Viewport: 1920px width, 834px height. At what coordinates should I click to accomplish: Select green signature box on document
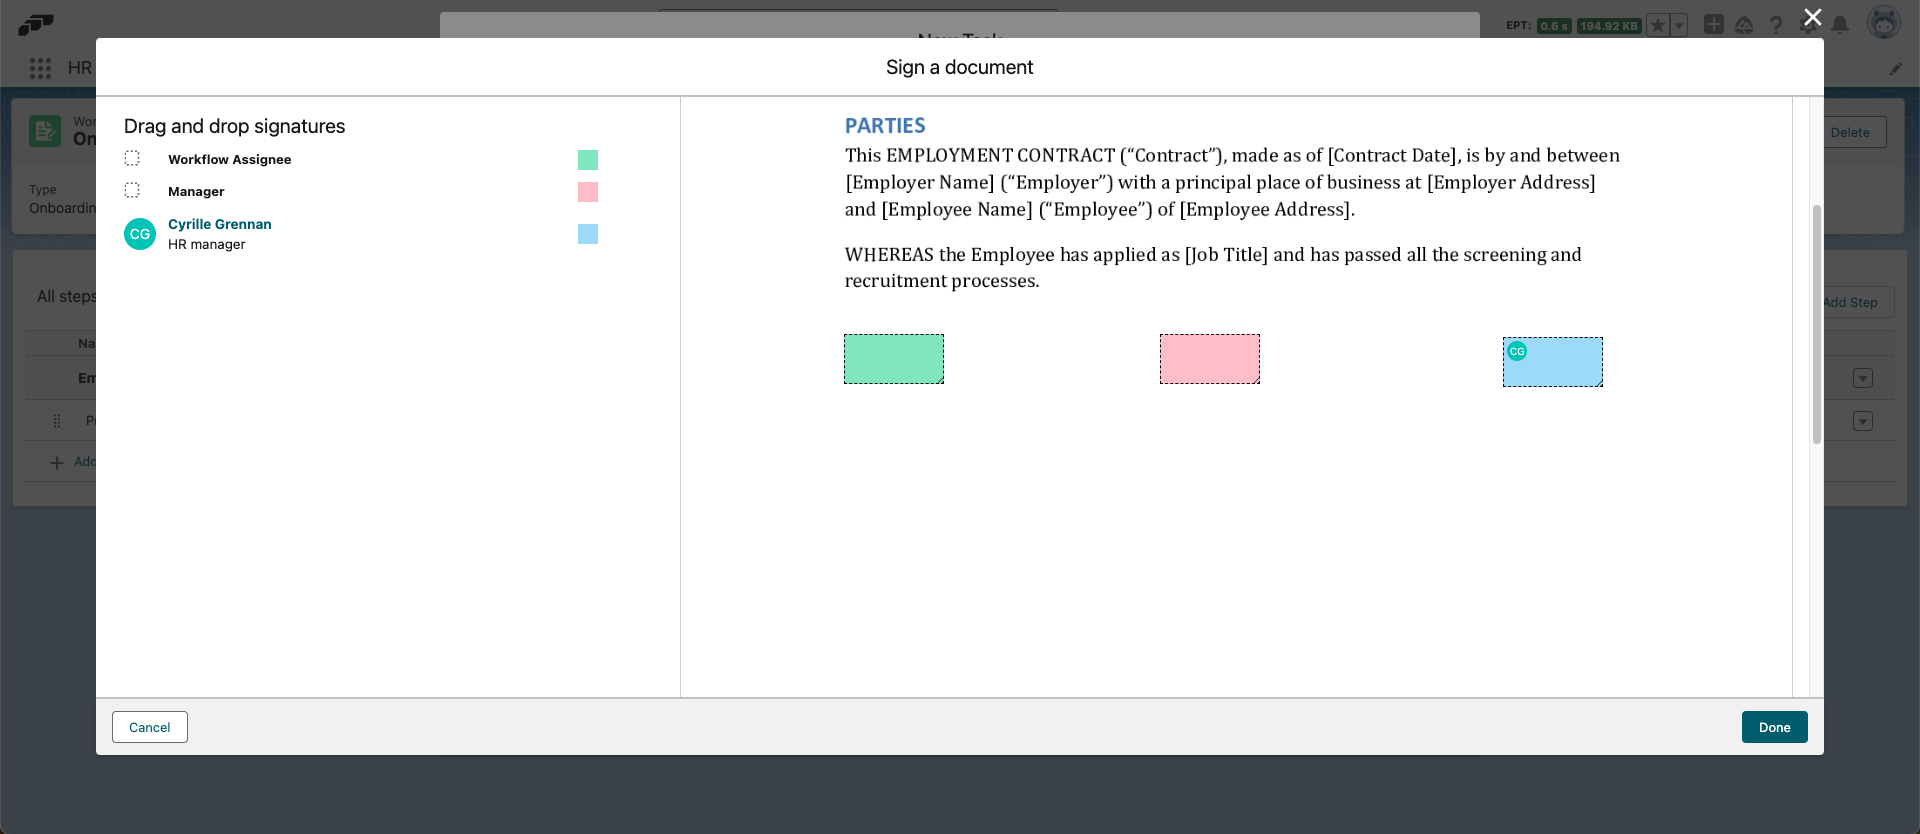pos(894,359)
